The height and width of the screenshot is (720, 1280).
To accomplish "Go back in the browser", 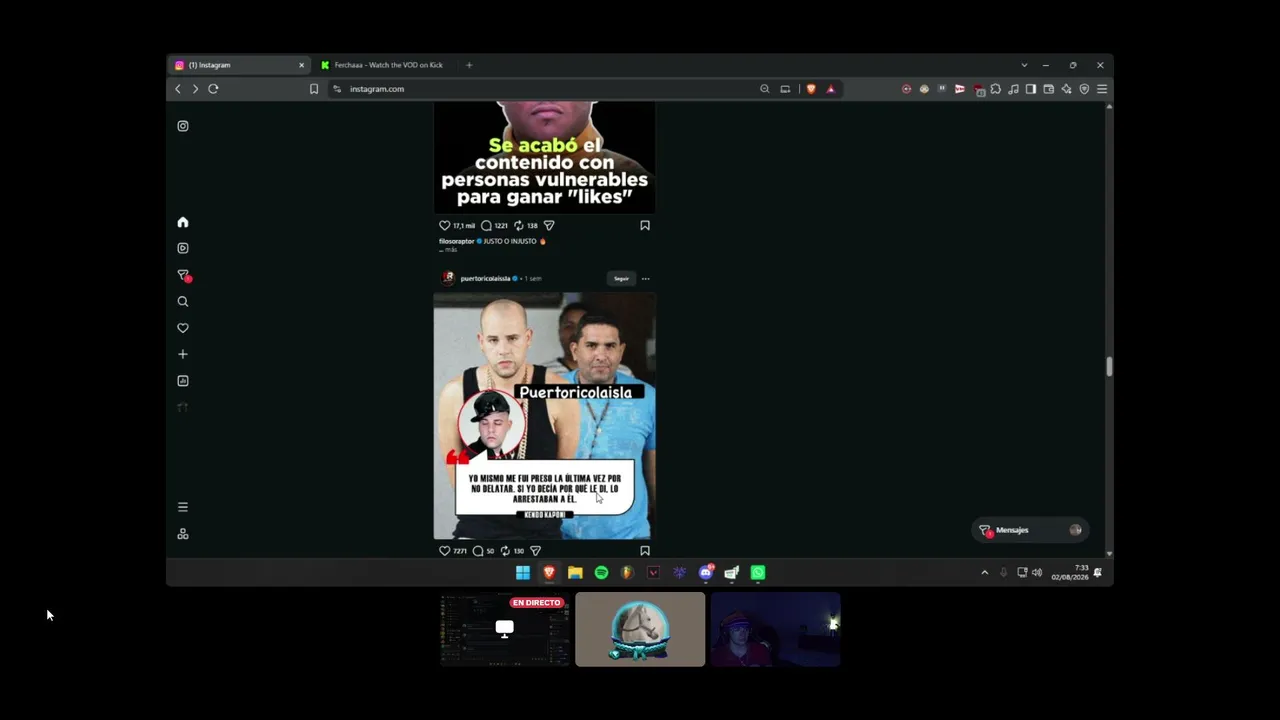I will click(178, 89).
